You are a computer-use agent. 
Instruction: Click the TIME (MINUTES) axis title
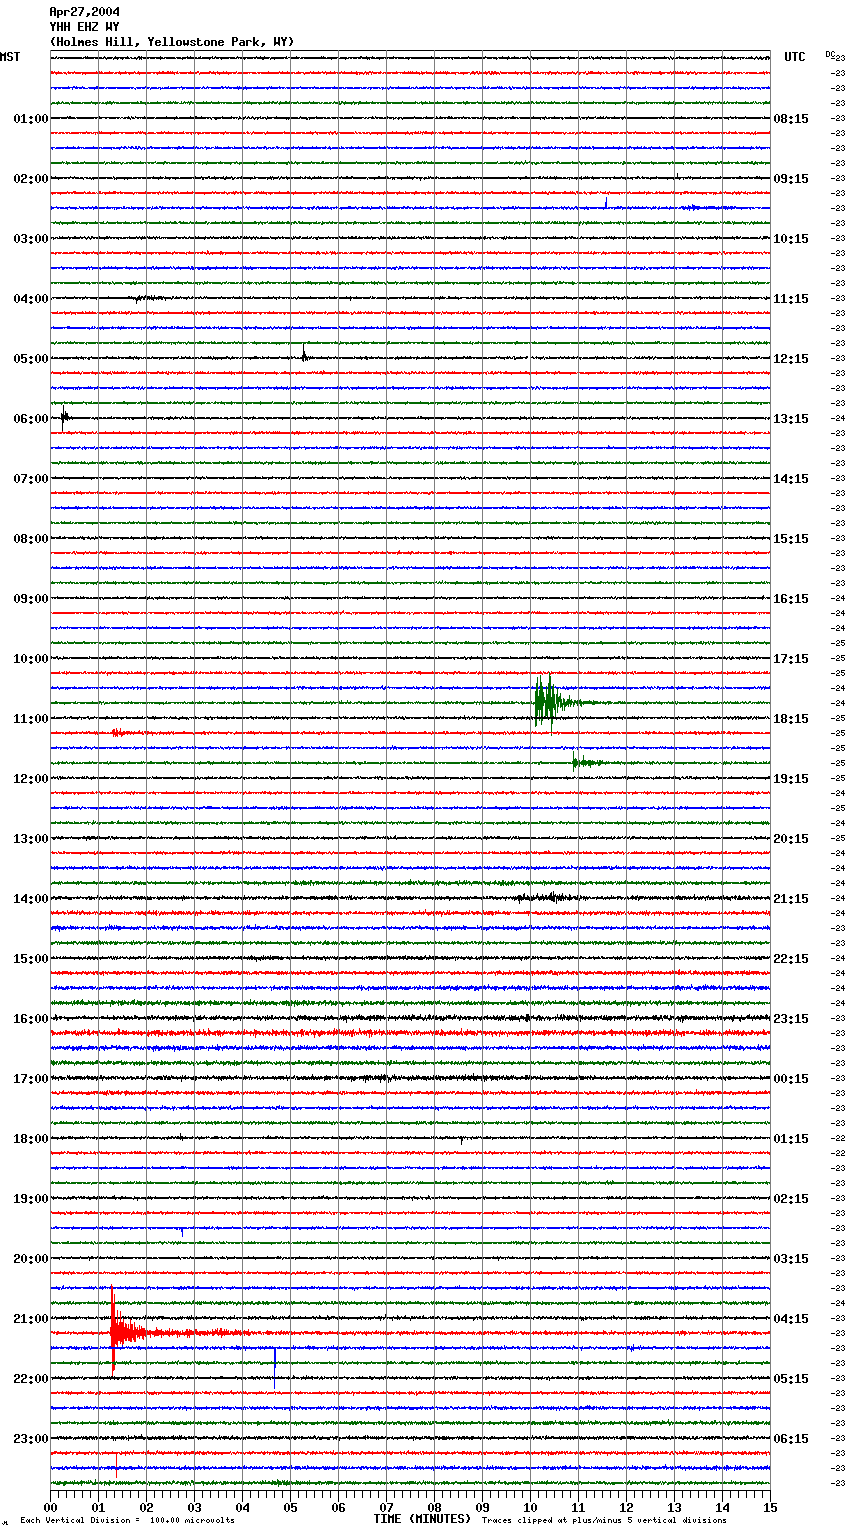point(422,1519)
